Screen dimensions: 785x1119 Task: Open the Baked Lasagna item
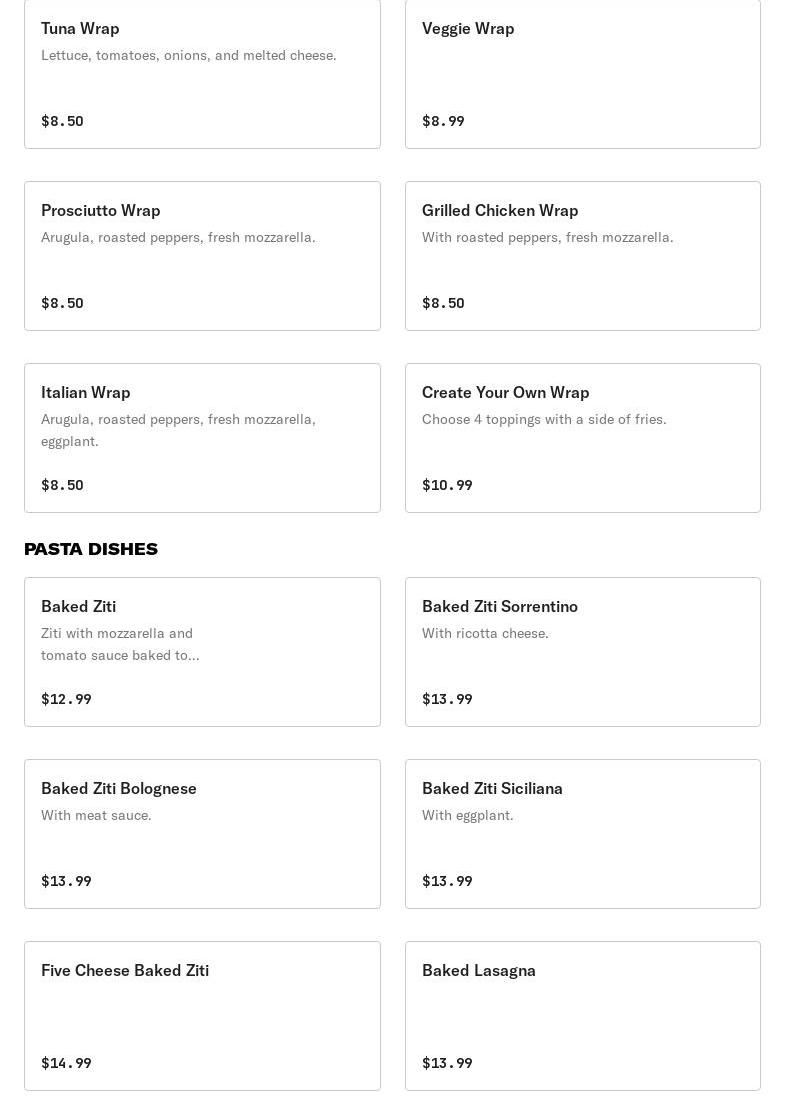point(582,1016)
